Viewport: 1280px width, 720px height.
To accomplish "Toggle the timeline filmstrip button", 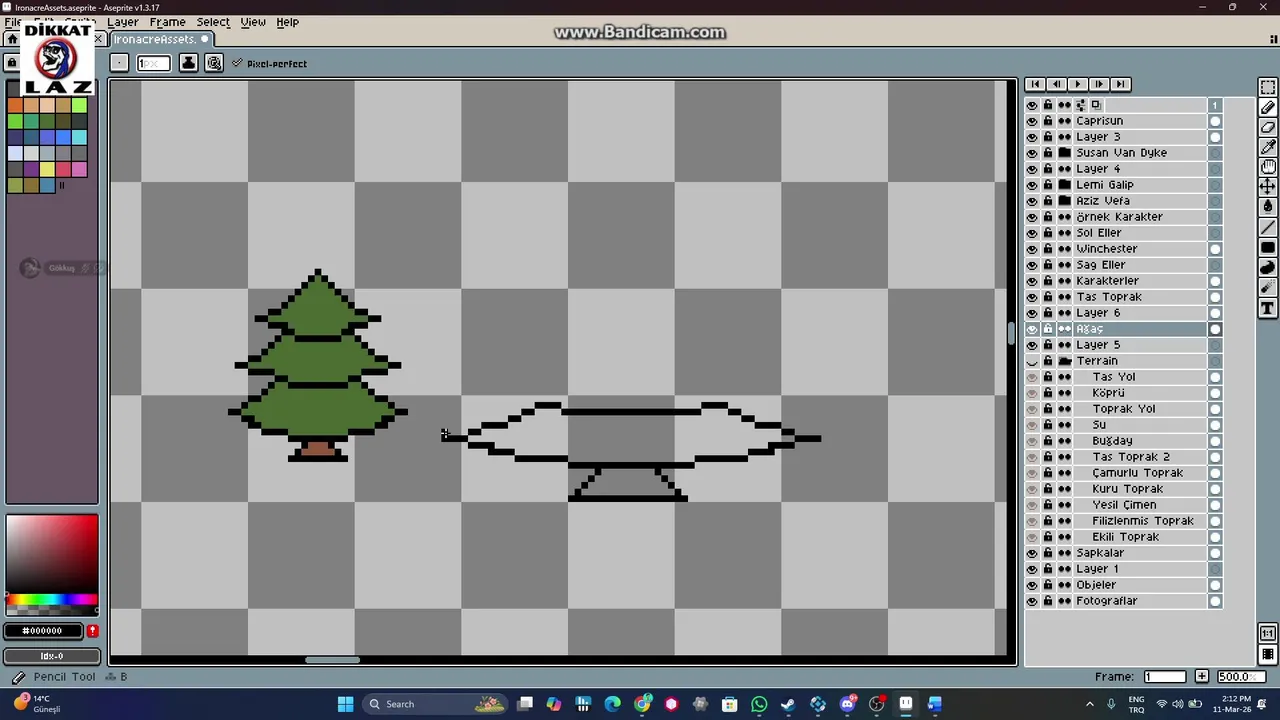I will click(1268, 655).
